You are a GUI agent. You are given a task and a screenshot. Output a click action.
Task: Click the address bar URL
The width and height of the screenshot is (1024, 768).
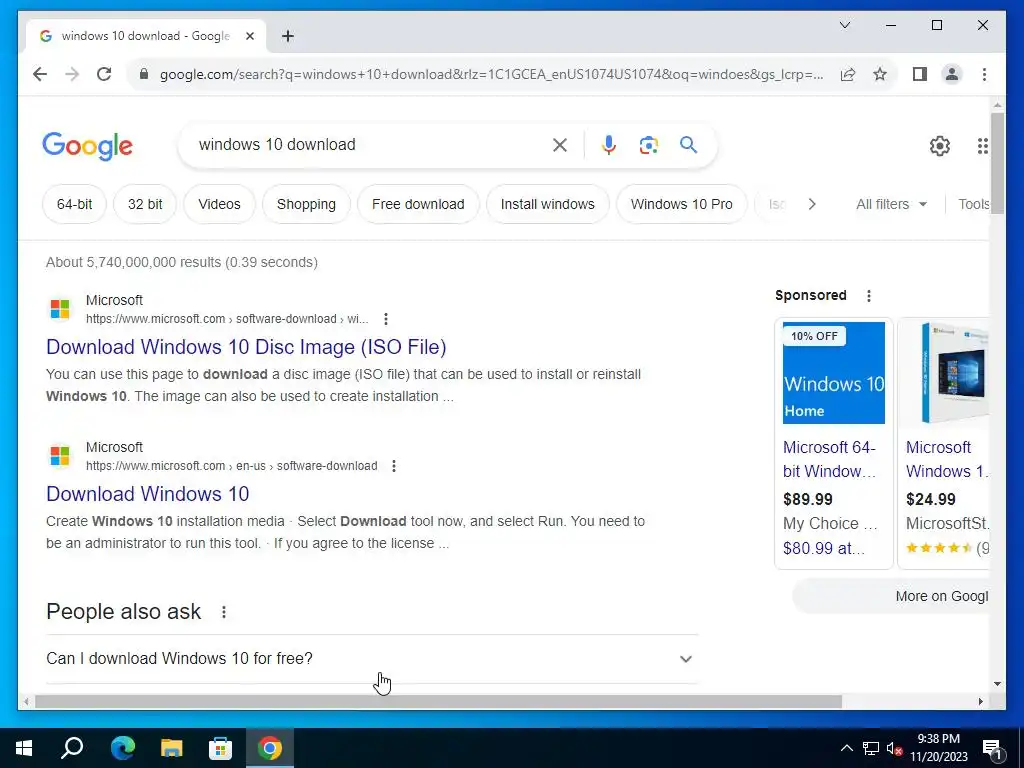tap(491, 74)
